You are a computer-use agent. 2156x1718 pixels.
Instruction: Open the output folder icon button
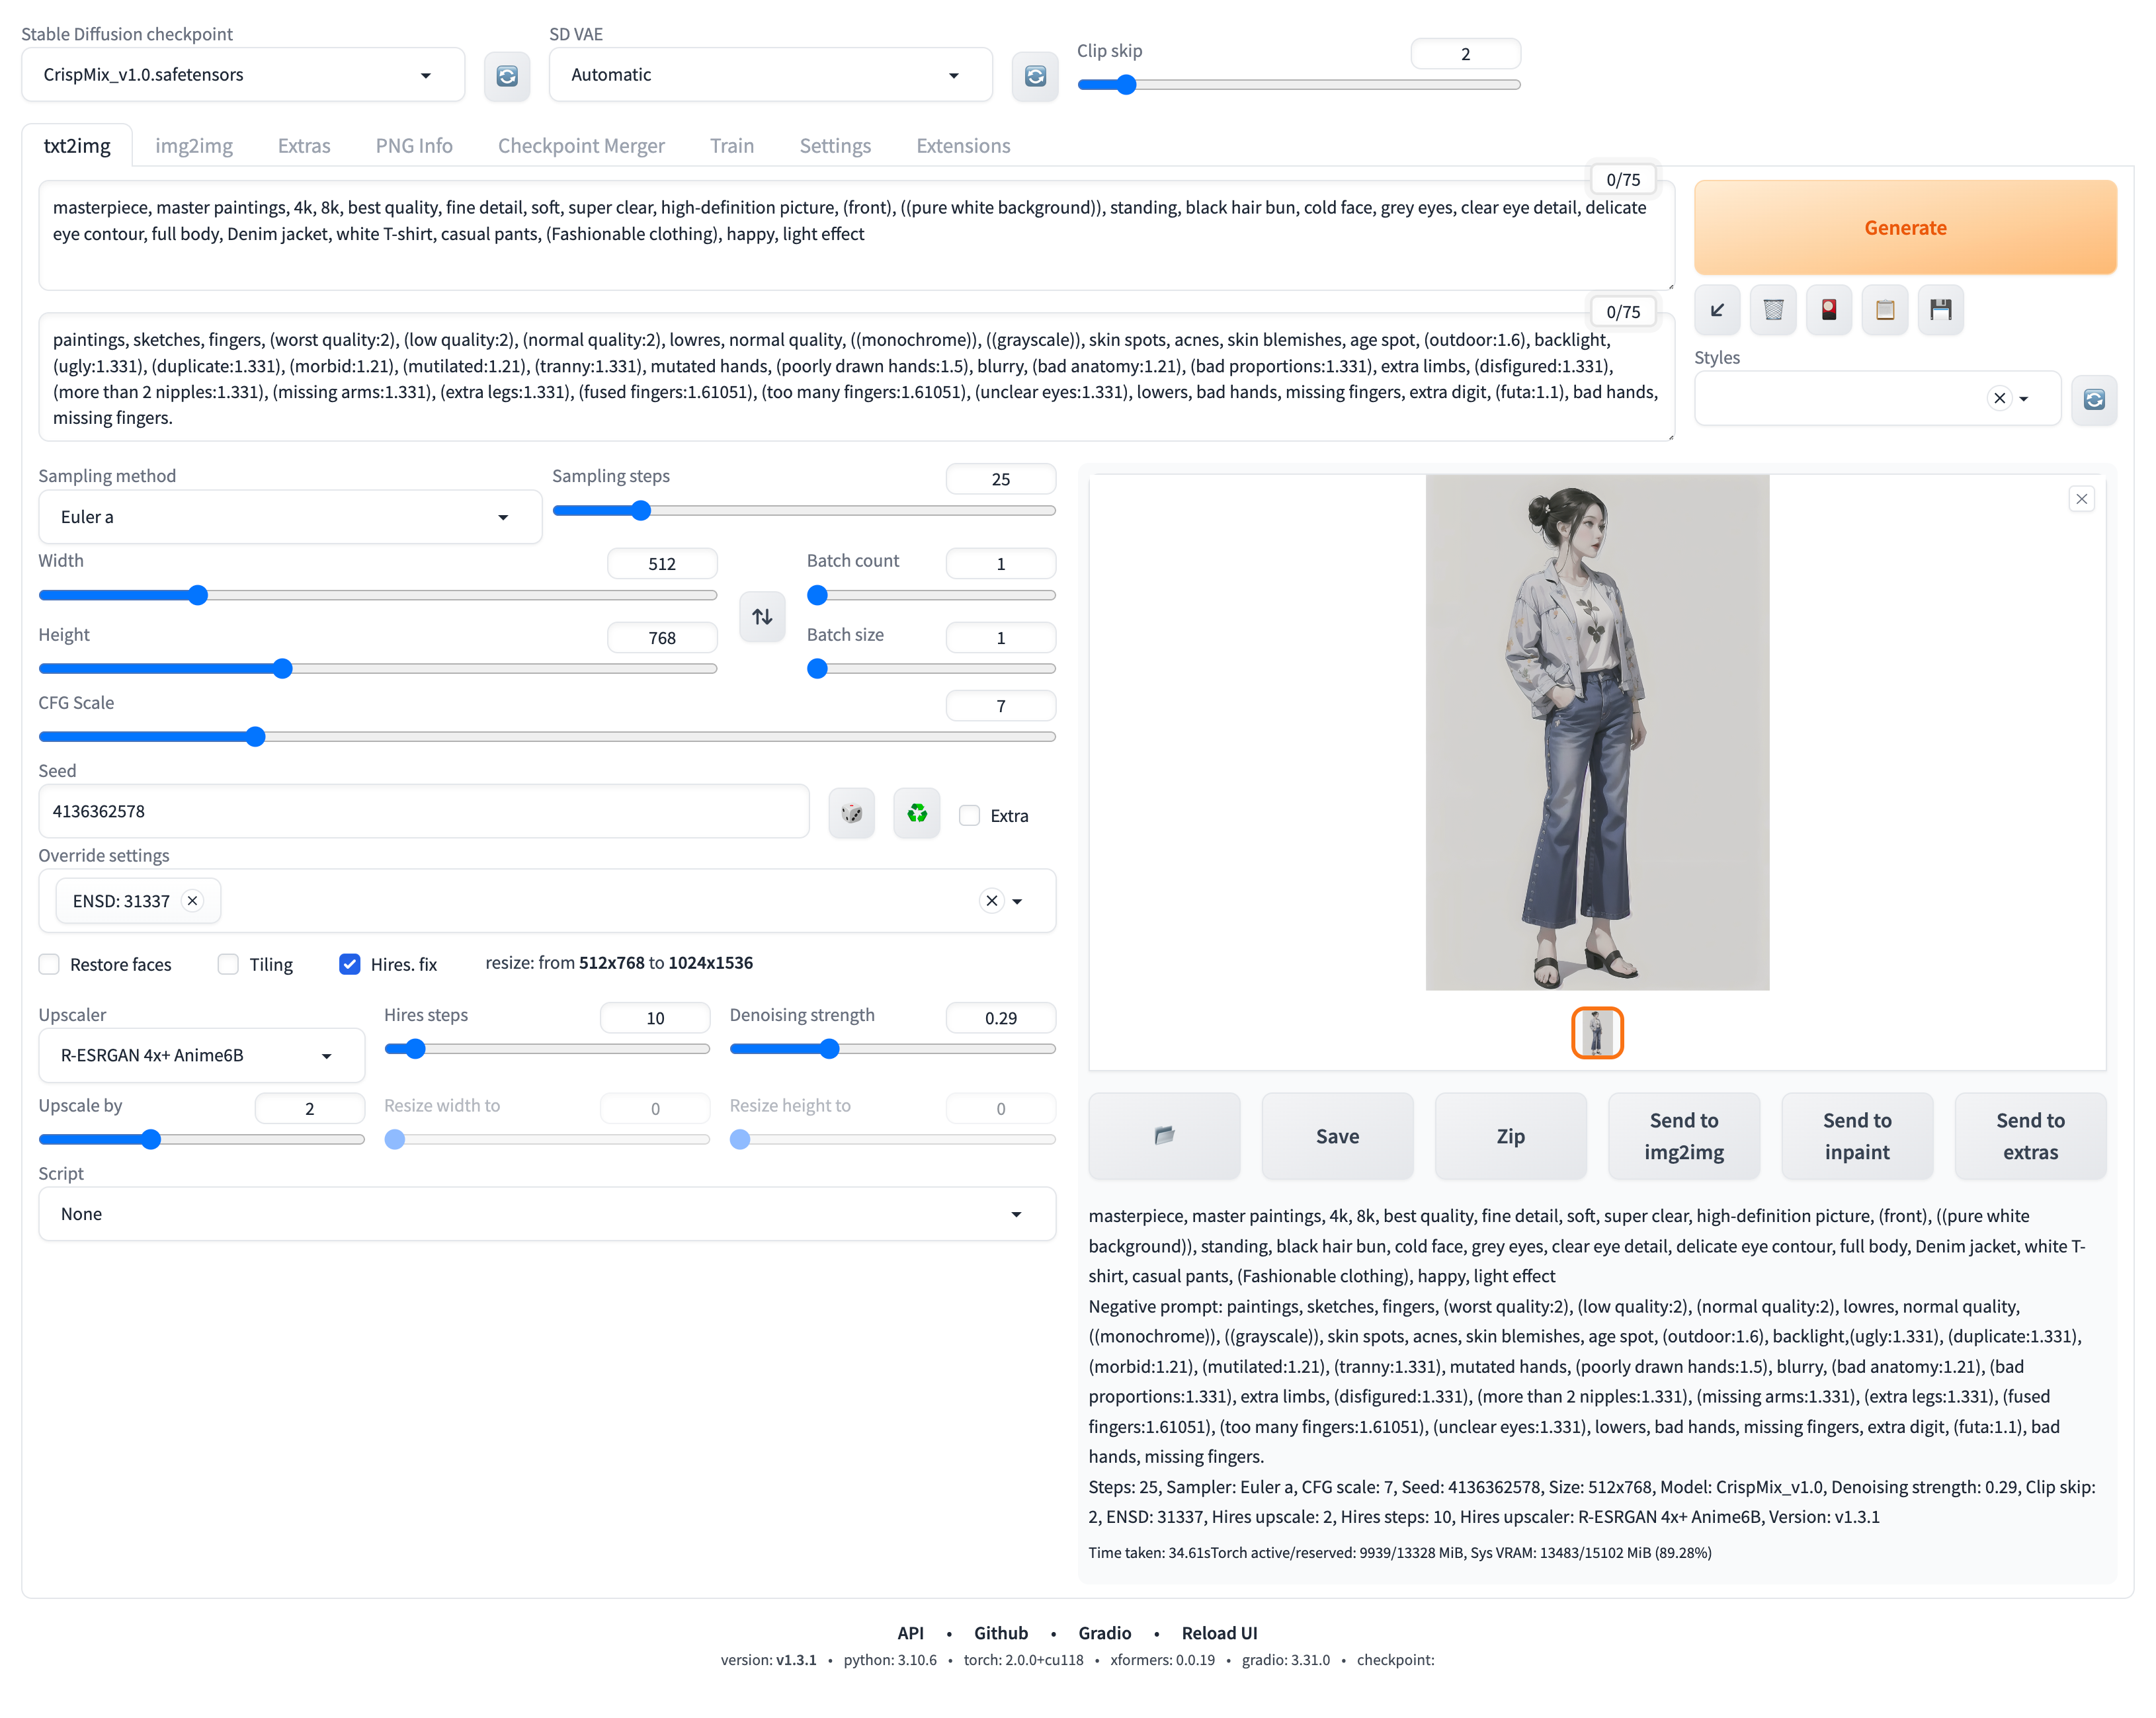point(1164,1135)
